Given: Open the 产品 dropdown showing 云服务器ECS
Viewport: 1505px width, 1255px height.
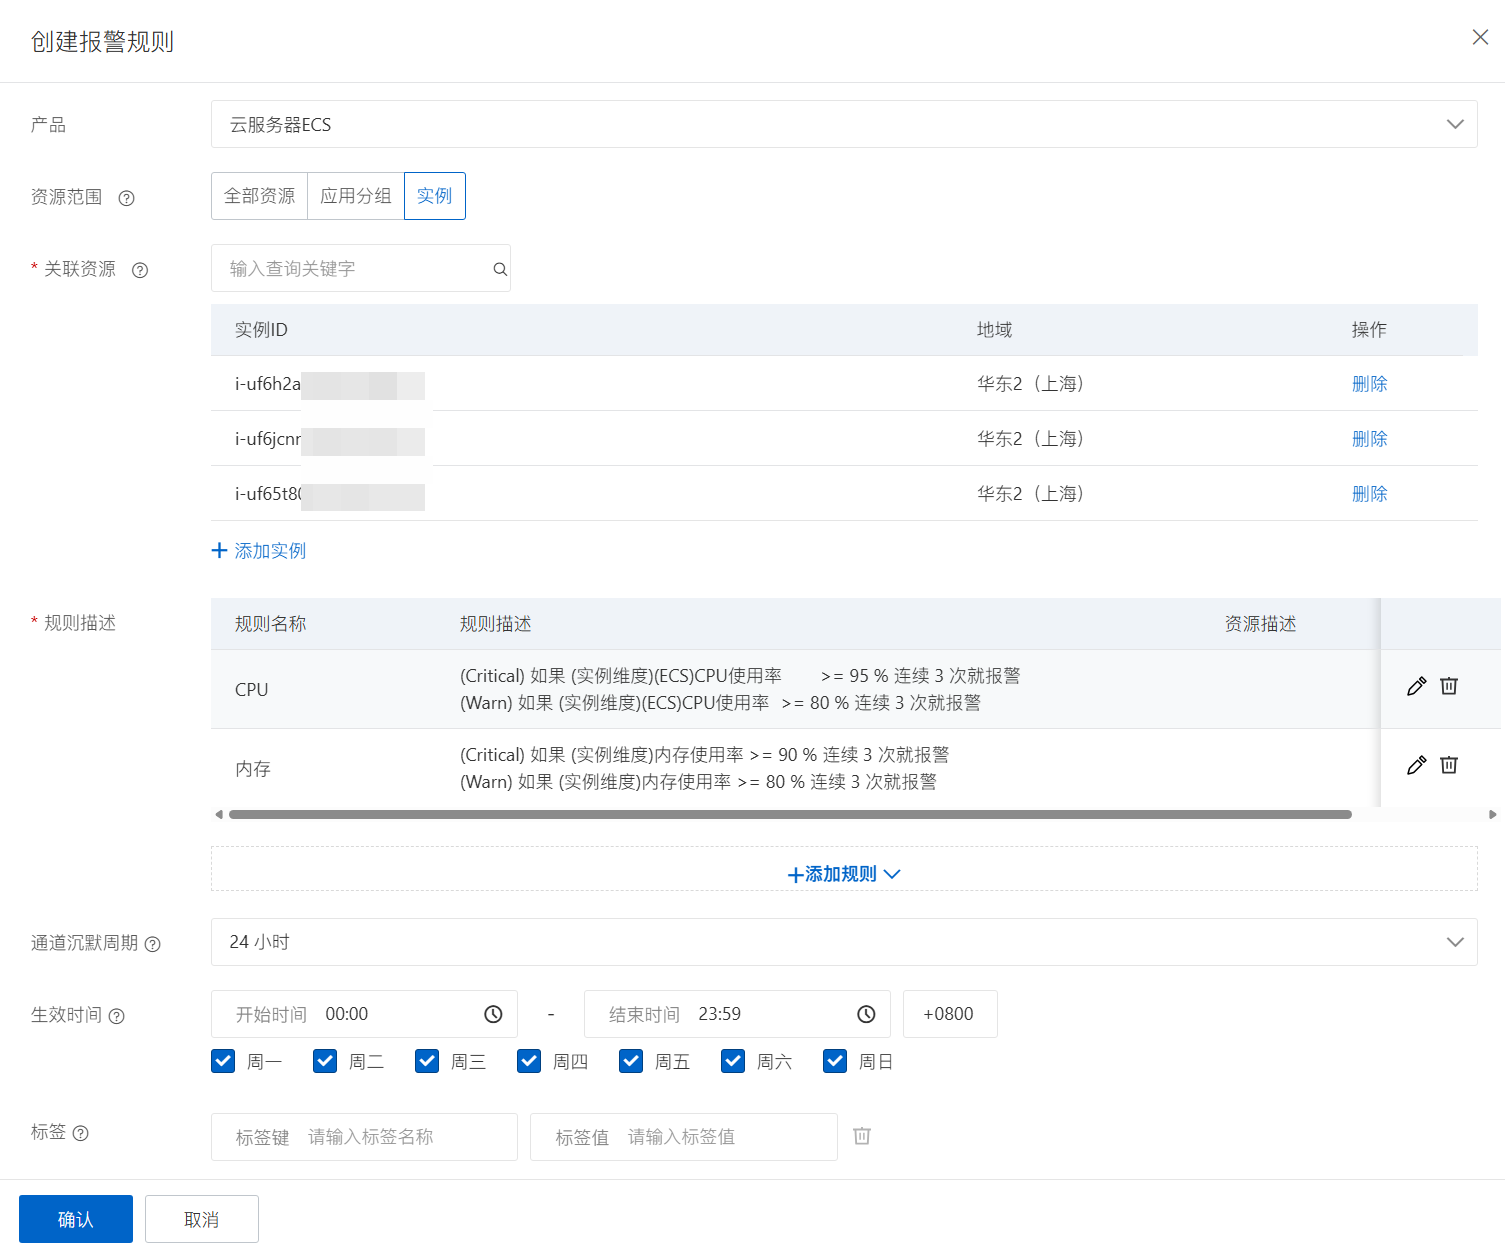Looking at the screenshot, I should coord(844,124).
